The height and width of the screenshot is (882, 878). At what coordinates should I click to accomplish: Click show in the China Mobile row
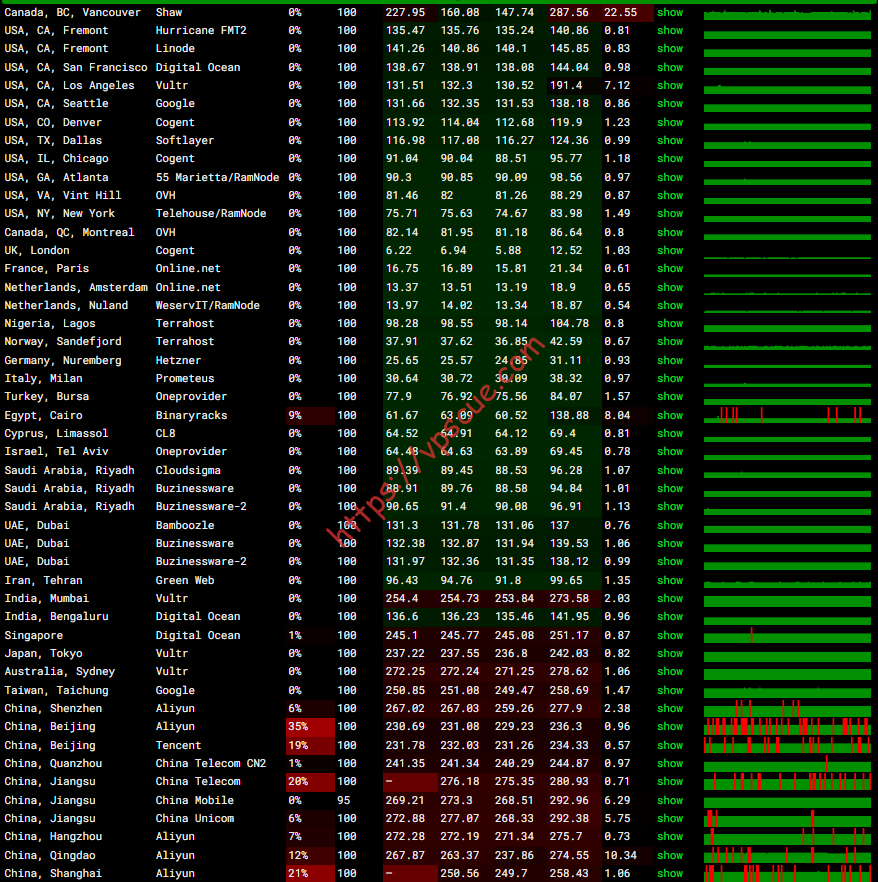point(670,800)
